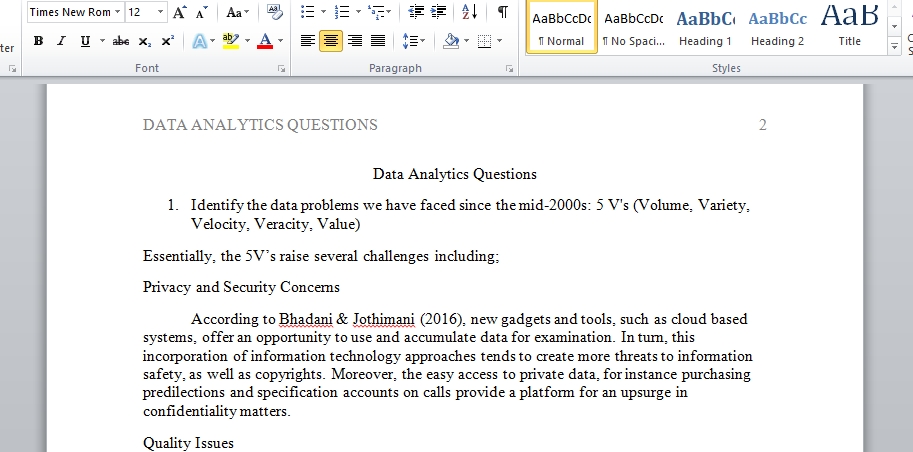The height and width of the screenshot is (452, 913).
Task: Click Increase Indent icon
Action: 439,12
